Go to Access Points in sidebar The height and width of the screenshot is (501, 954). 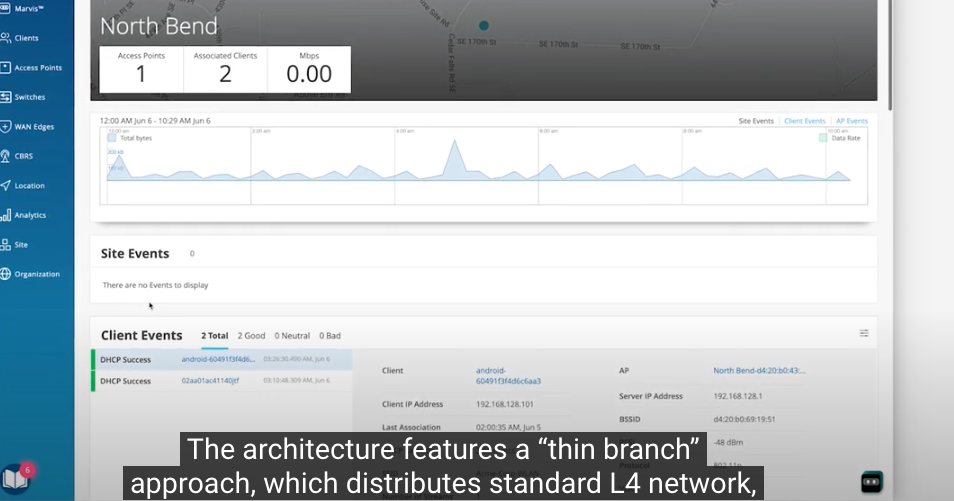coord(6,68)
